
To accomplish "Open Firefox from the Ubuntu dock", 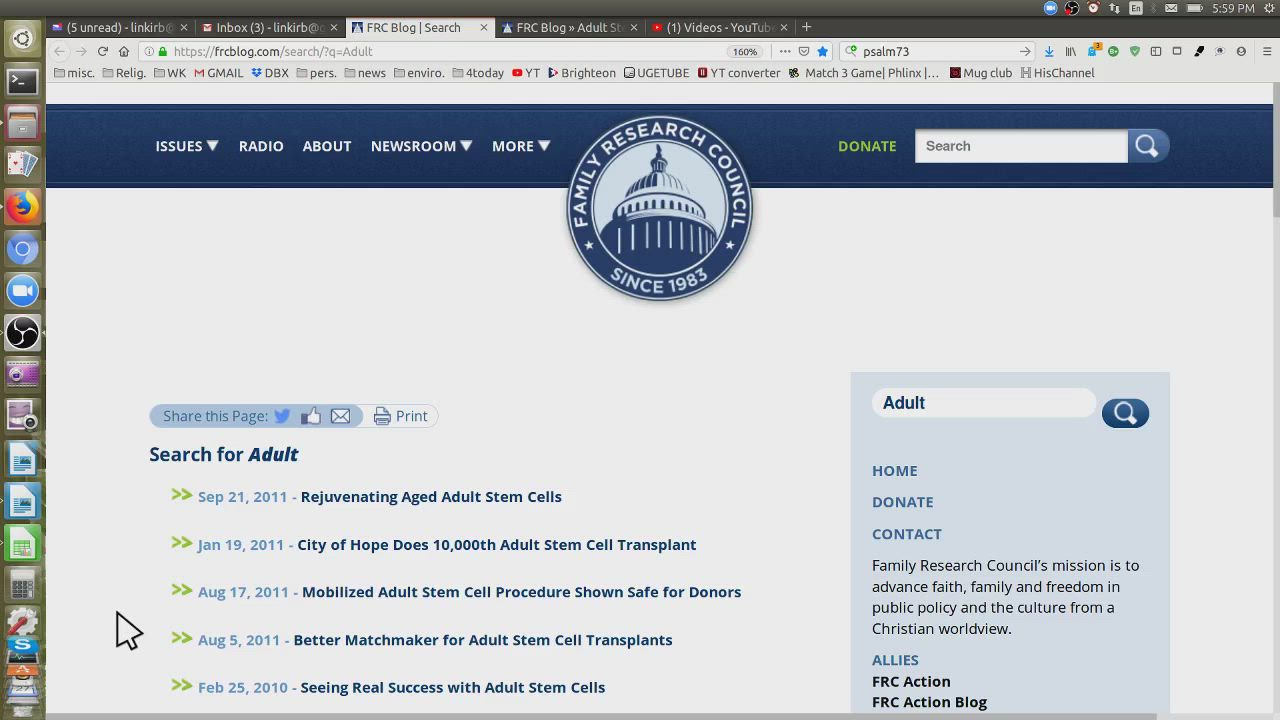I will (x=22, y=207).
